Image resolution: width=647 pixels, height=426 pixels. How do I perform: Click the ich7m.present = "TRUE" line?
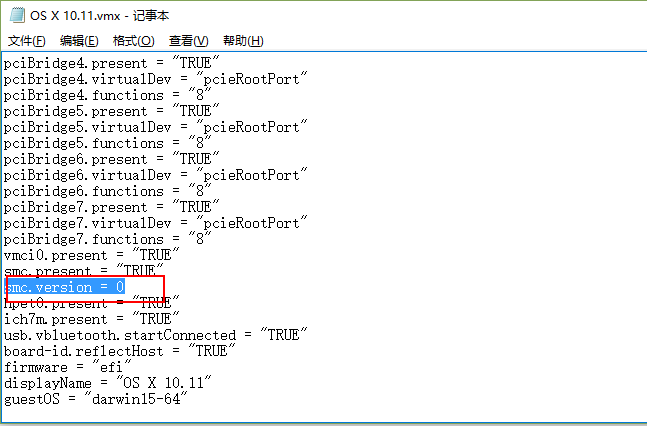(x=92, y=319)
